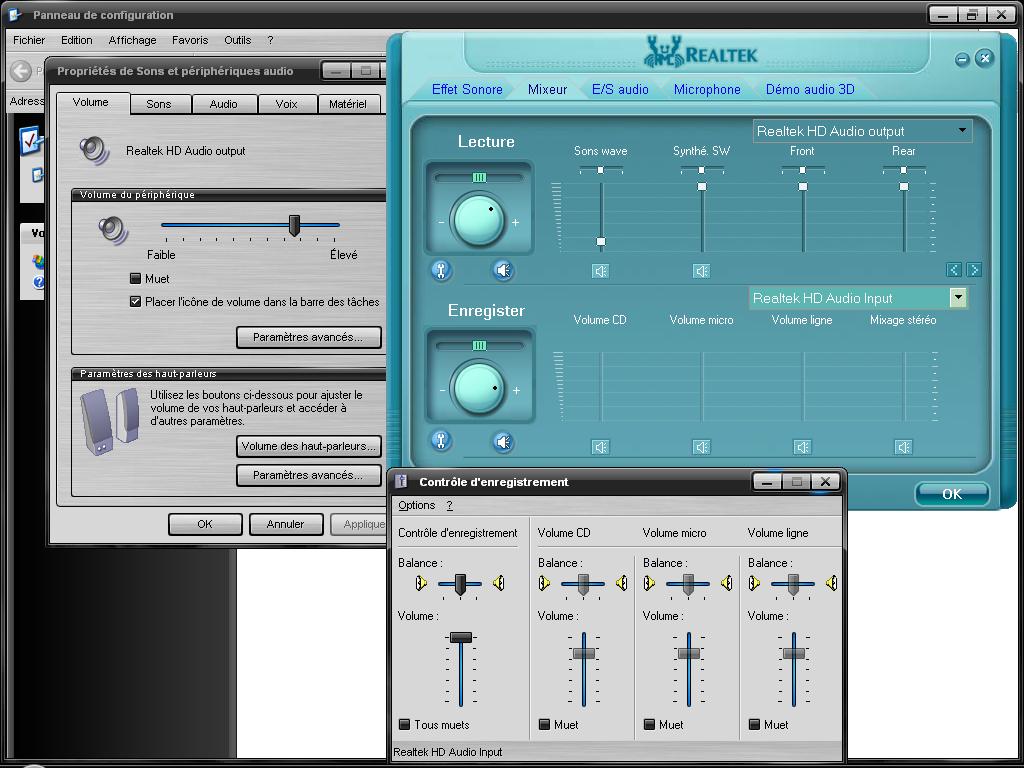This screenshot has height=768, width=1024.
Task: Mute Lecture master speaker icon in Realtek
Action: [503, 270]
